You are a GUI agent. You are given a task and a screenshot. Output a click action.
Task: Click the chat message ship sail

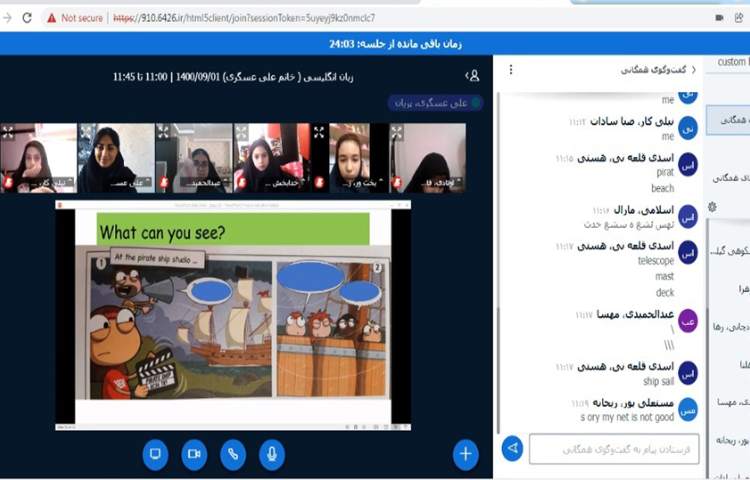[x=658, y=381]
